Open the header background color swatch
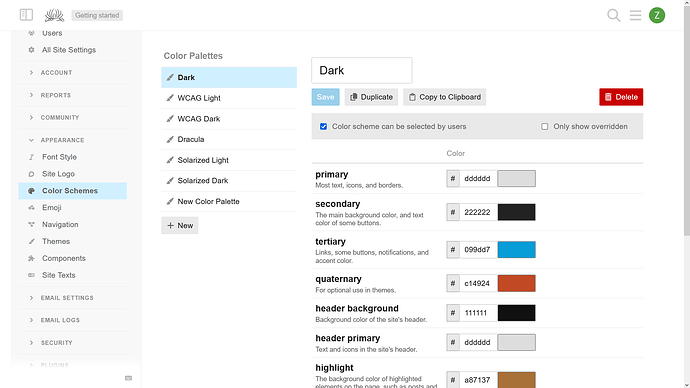The height and width of the screenshot is (388, 690). [517, 313]
